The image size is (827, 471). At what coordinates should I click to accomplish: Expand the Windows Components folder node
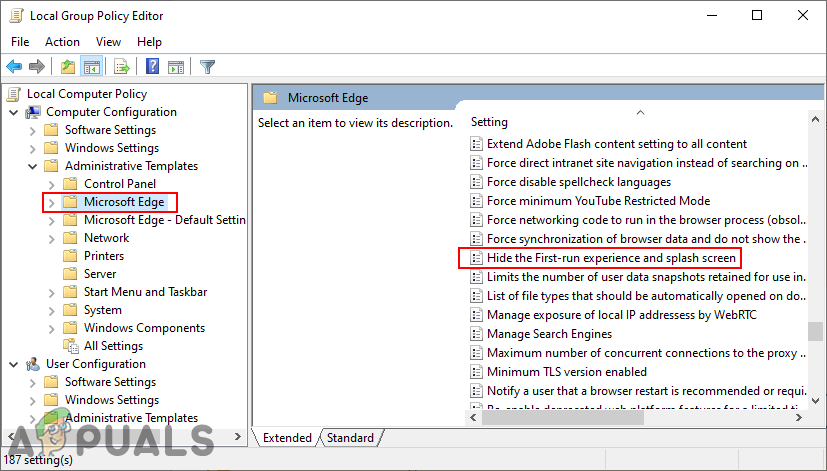[x=52, y=328]
